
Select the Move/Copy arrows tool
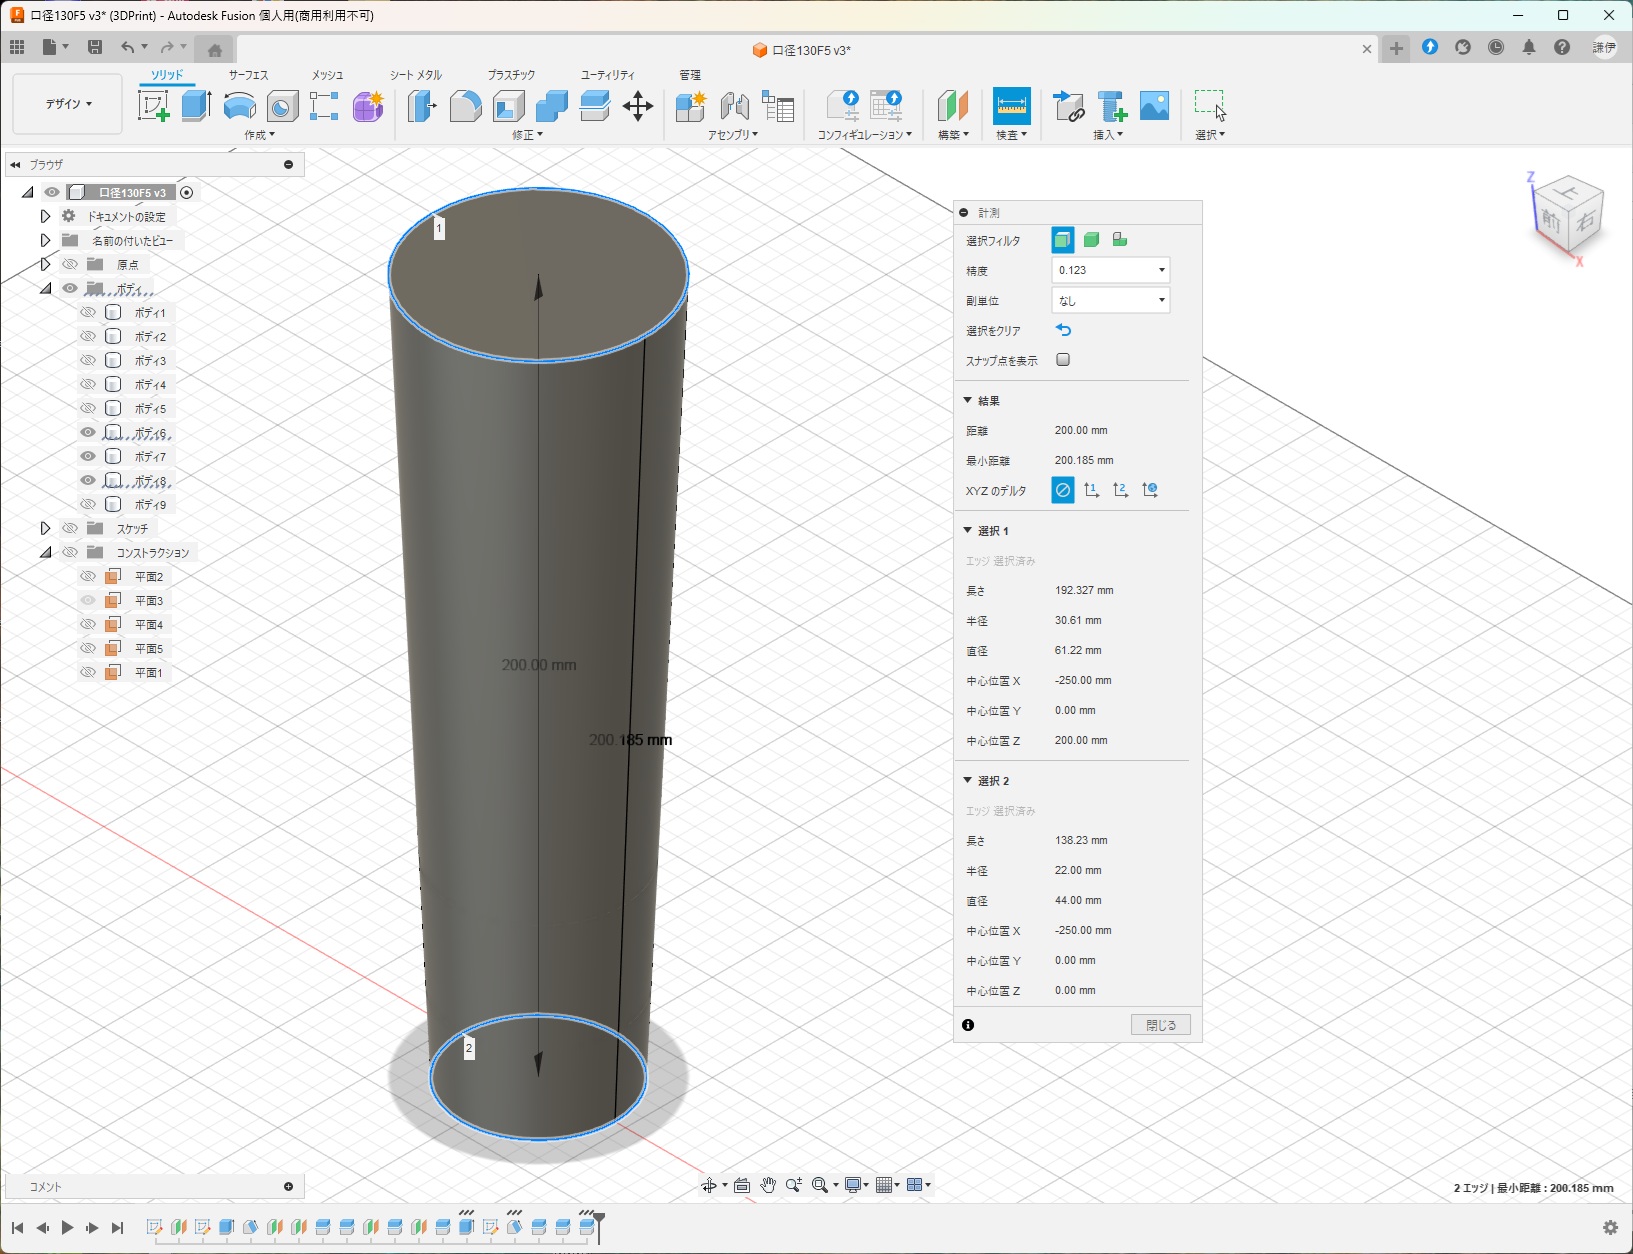coord(638,105)
